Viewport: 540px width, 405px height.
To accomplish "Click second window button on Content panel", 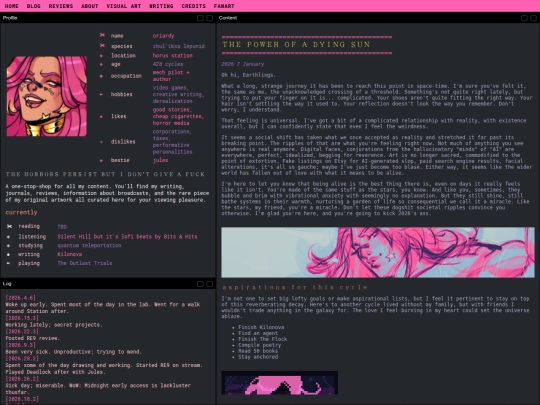I will point(533,18).
